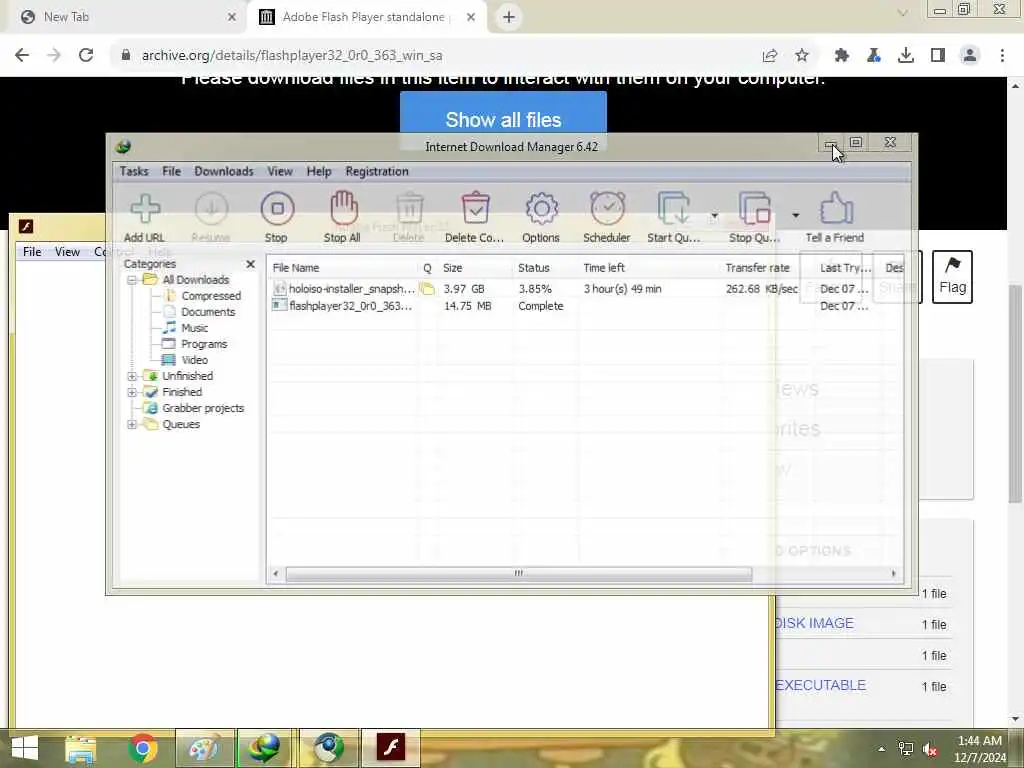Collapse the All Downloads tree node
The width and height of the screenshot is (1024, 768).
click(x=132, y=280)
